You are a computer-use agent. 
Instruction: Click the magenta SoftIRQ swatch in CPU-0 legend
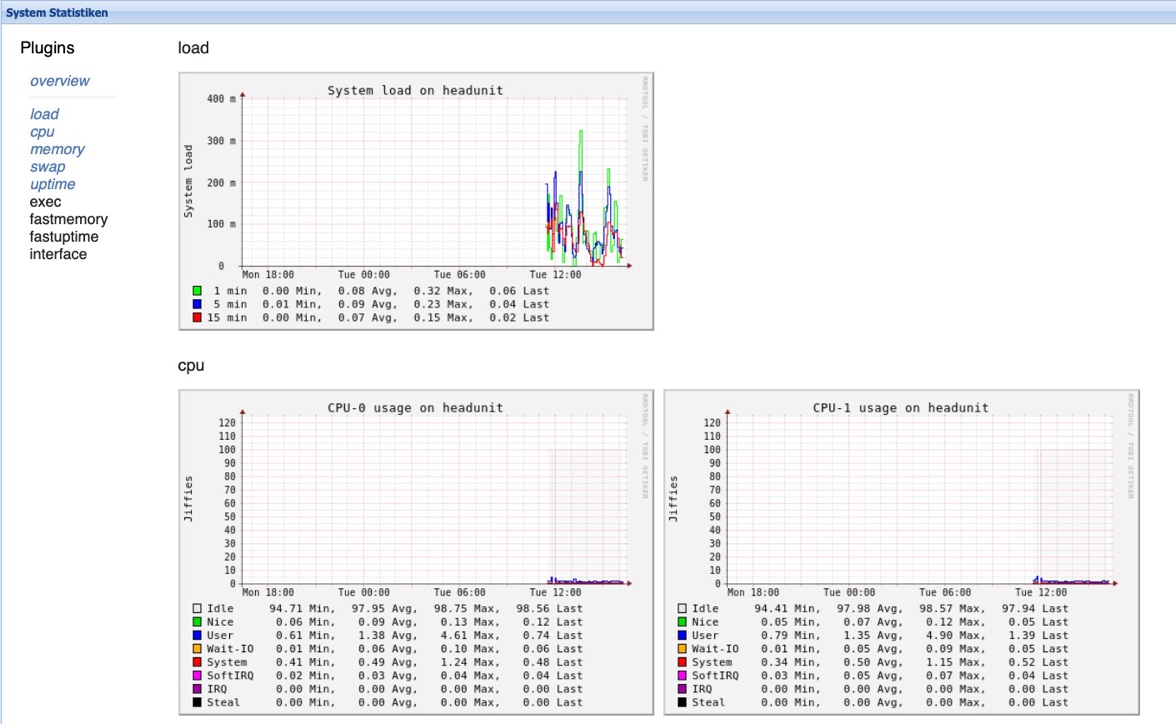coord(197,676)
